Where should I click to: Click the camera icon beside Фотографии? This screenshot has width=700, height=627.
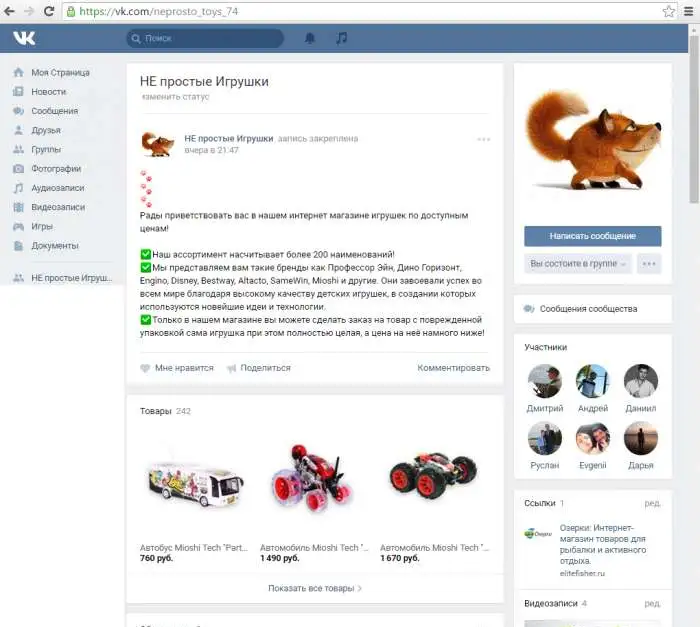pyautogui.click(x=18, y=168)
